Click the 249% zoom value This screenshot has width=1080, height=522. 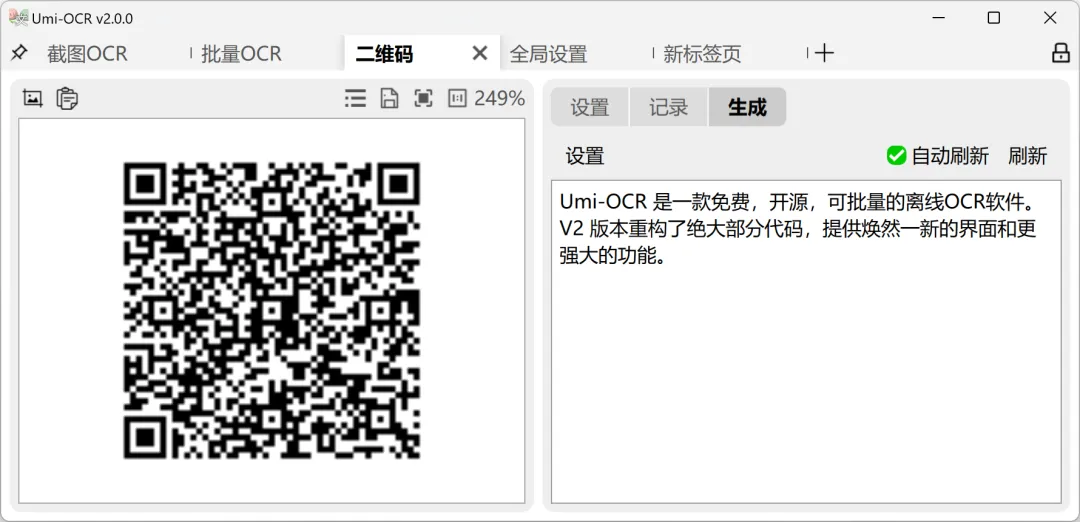(499, 98)
